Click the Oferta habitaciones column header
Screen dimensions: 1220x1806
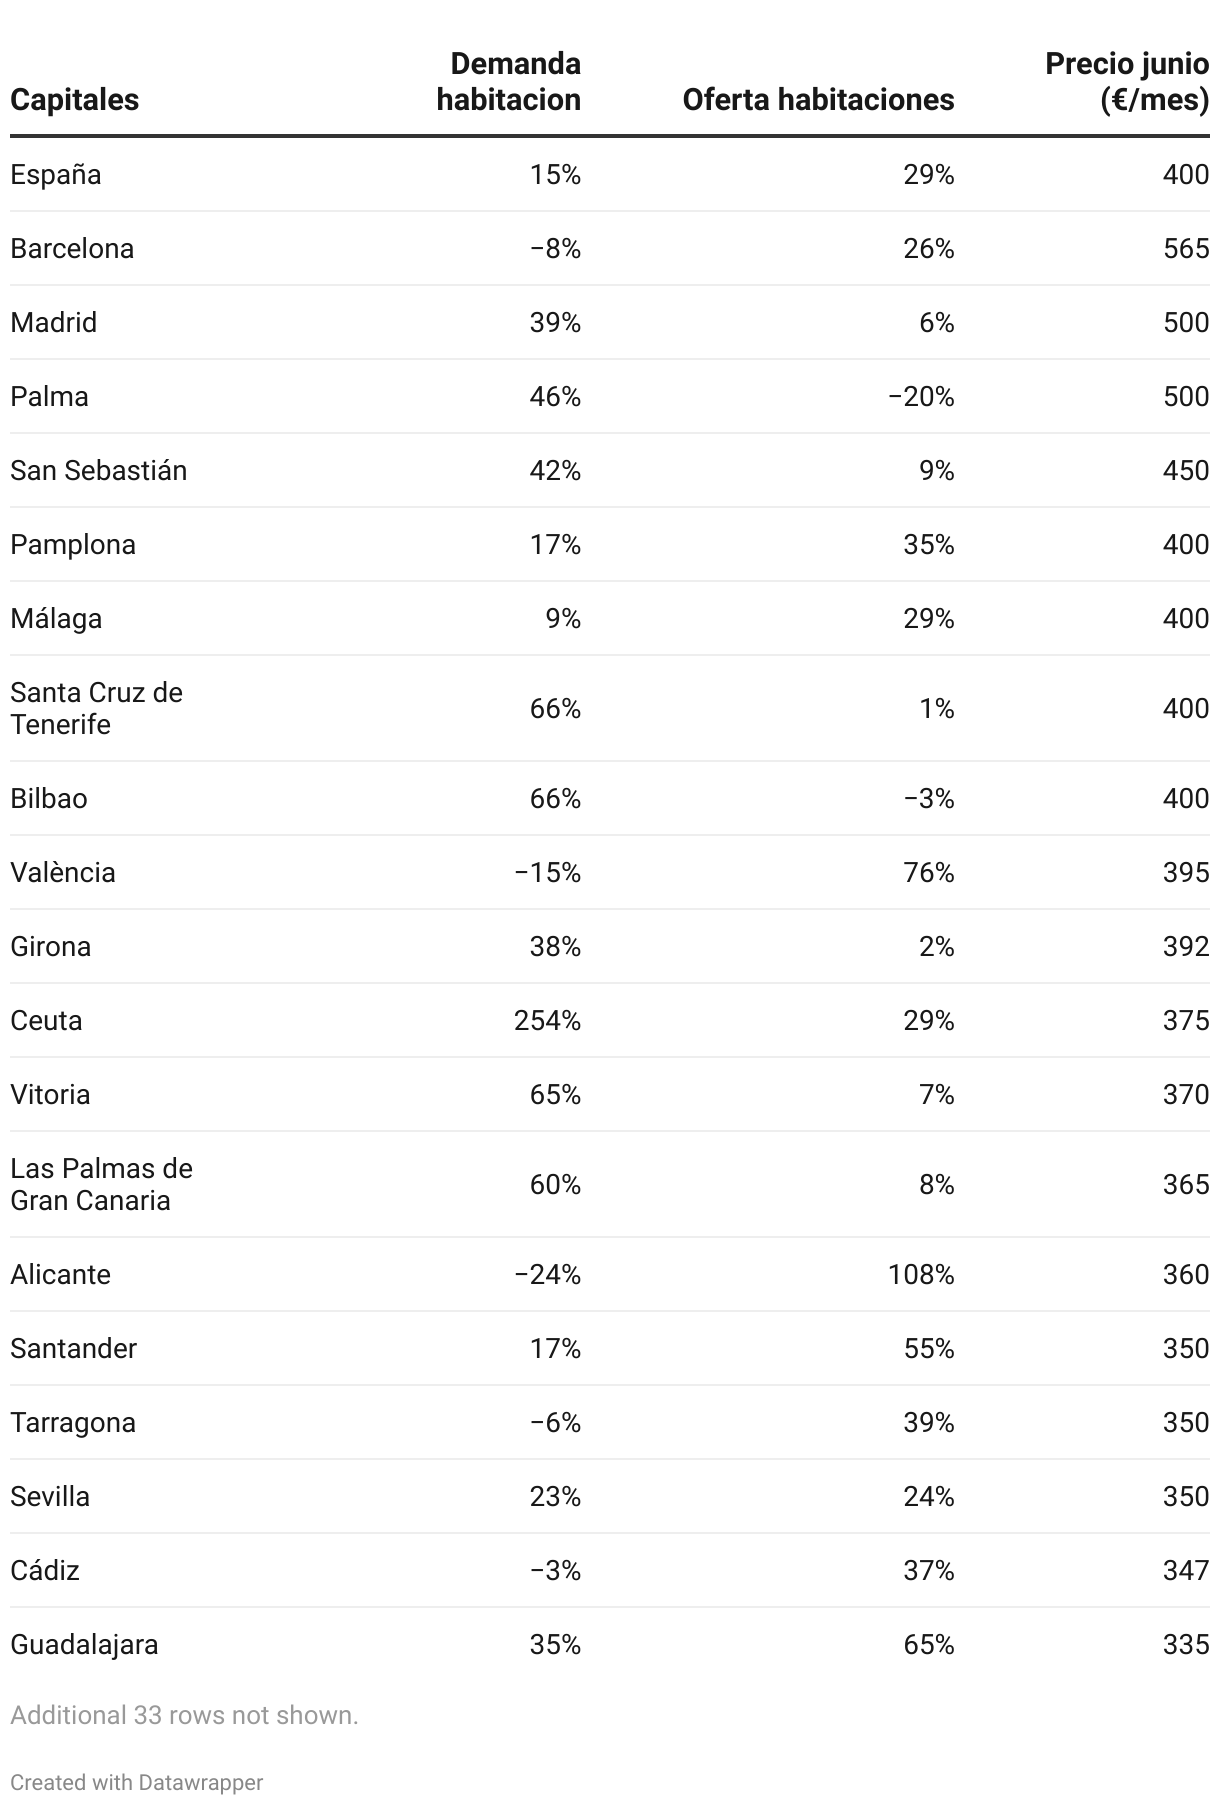pos(818,100)
